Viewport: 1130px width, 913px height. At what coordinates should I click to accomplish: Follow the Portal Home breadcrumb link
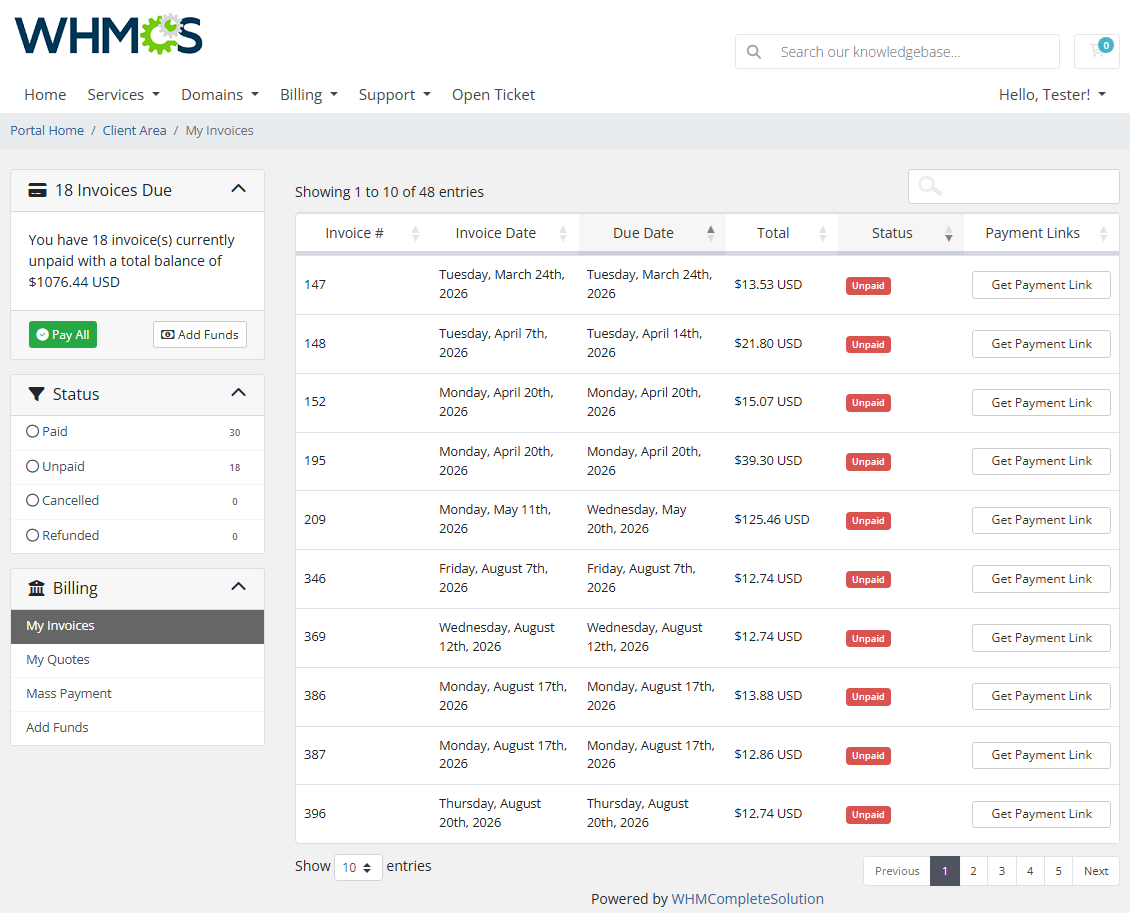pyautogui.click(x=47, y=130)
